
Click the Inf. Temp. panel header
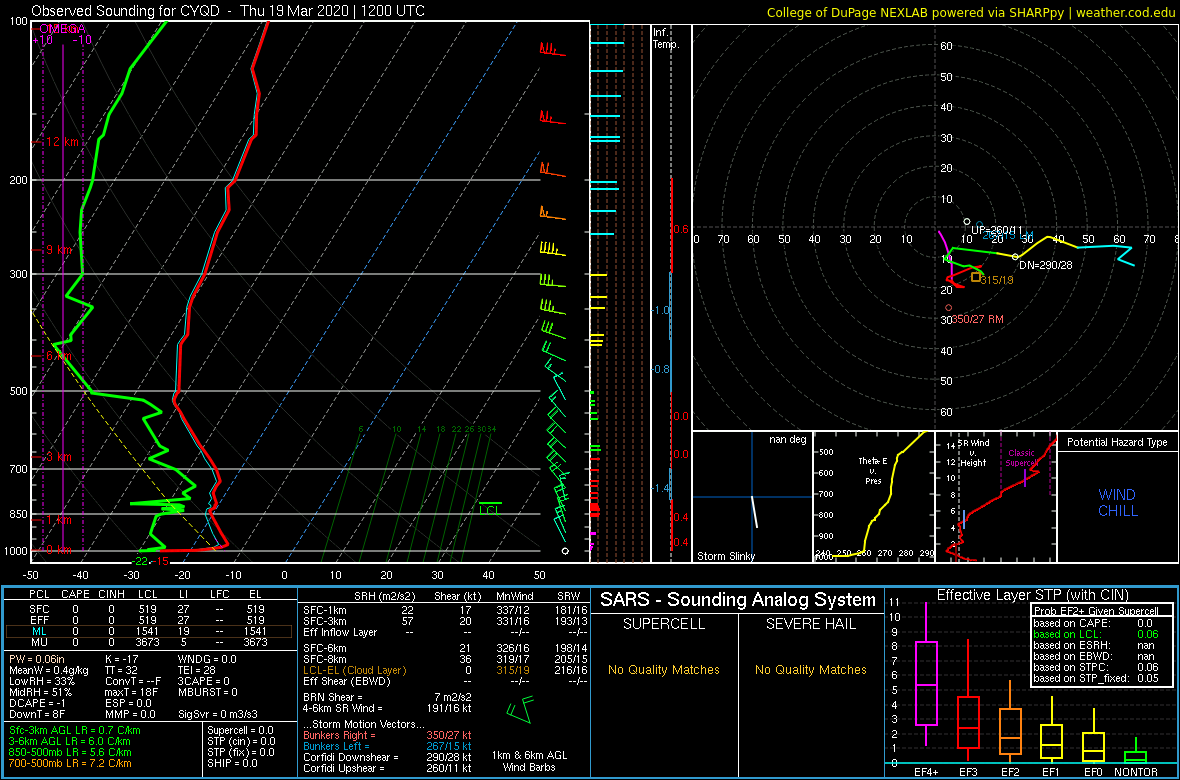(x=667, y=38)
